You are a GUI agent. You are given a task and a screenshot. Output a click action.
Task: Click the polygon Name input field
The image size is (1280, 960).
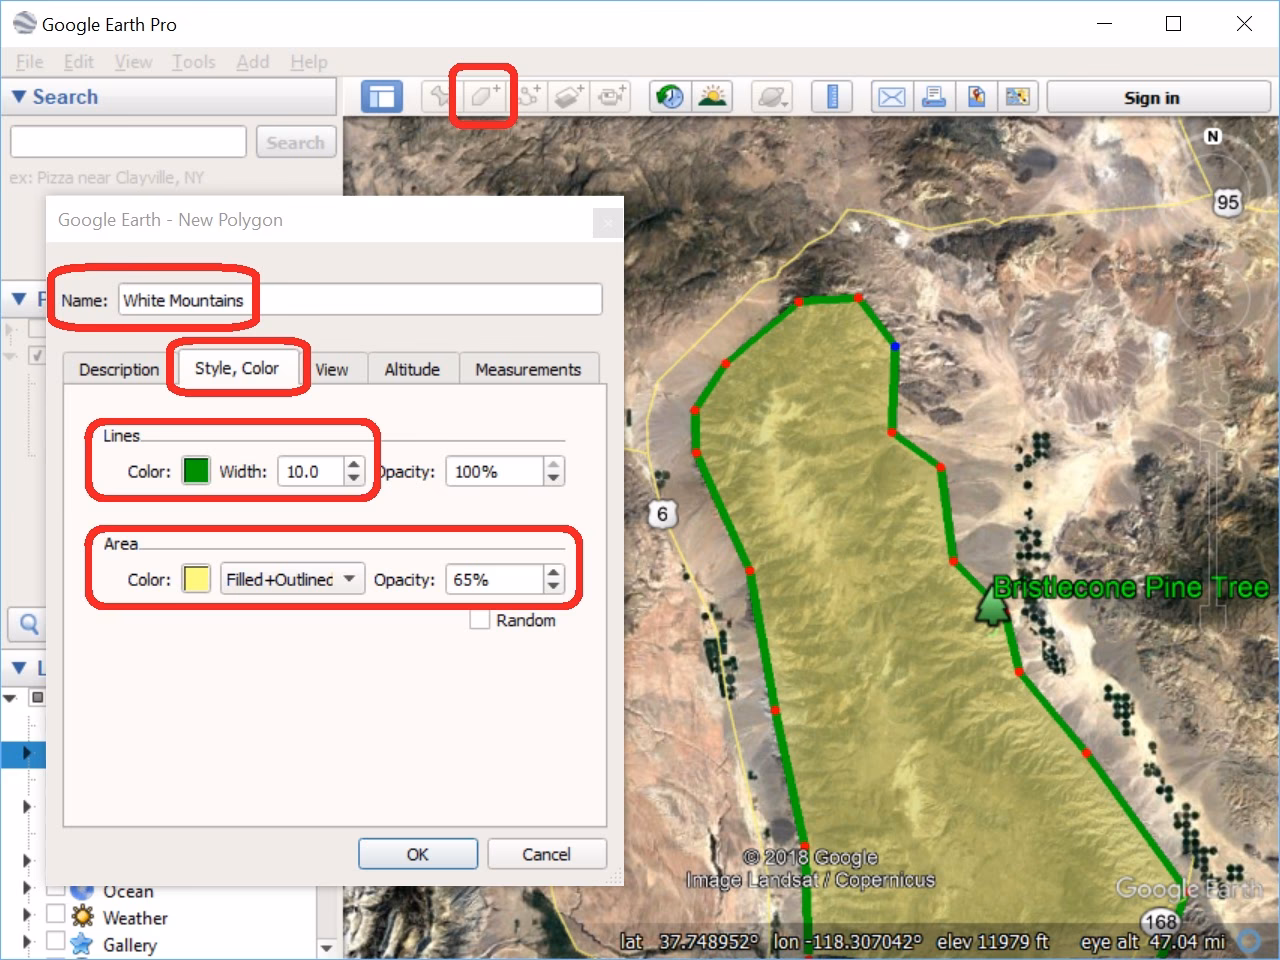click(x=361, y=300)
